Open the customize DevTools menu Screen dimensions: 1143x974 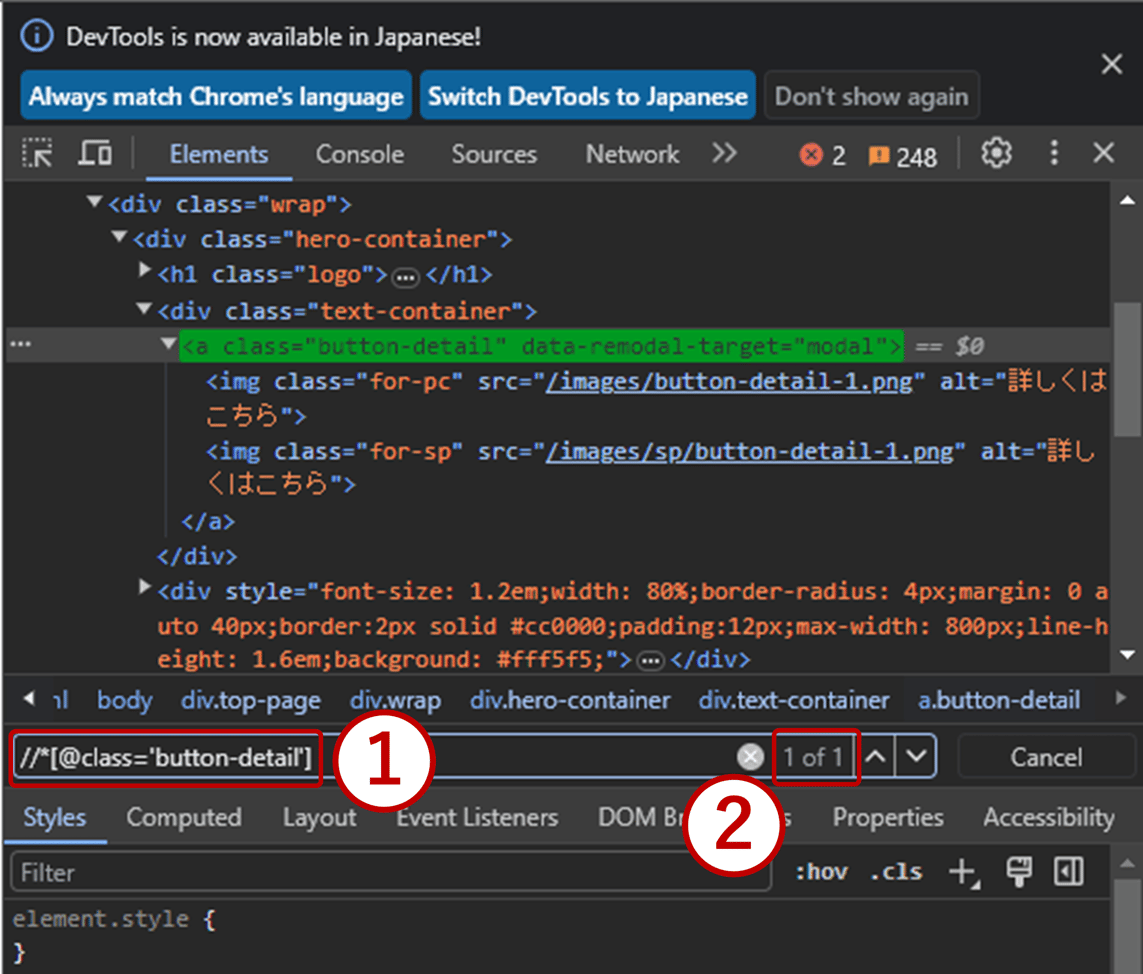pos(1054,153)
